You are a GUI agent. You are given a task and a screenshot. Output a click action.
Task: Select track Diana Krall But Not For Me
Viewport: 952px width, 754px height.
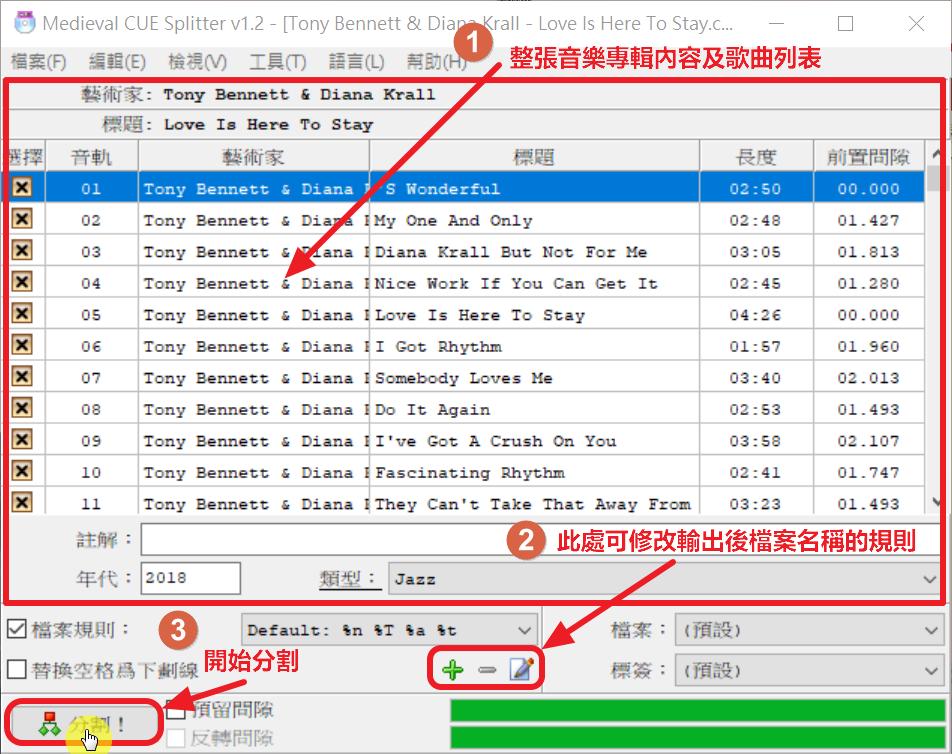(534, 252)
